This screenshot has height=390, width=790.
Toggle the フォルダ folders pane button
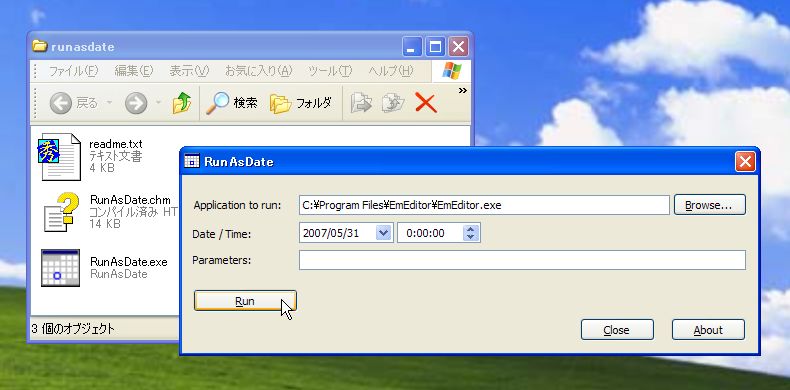pyautogui.click(x=301, y=103)
